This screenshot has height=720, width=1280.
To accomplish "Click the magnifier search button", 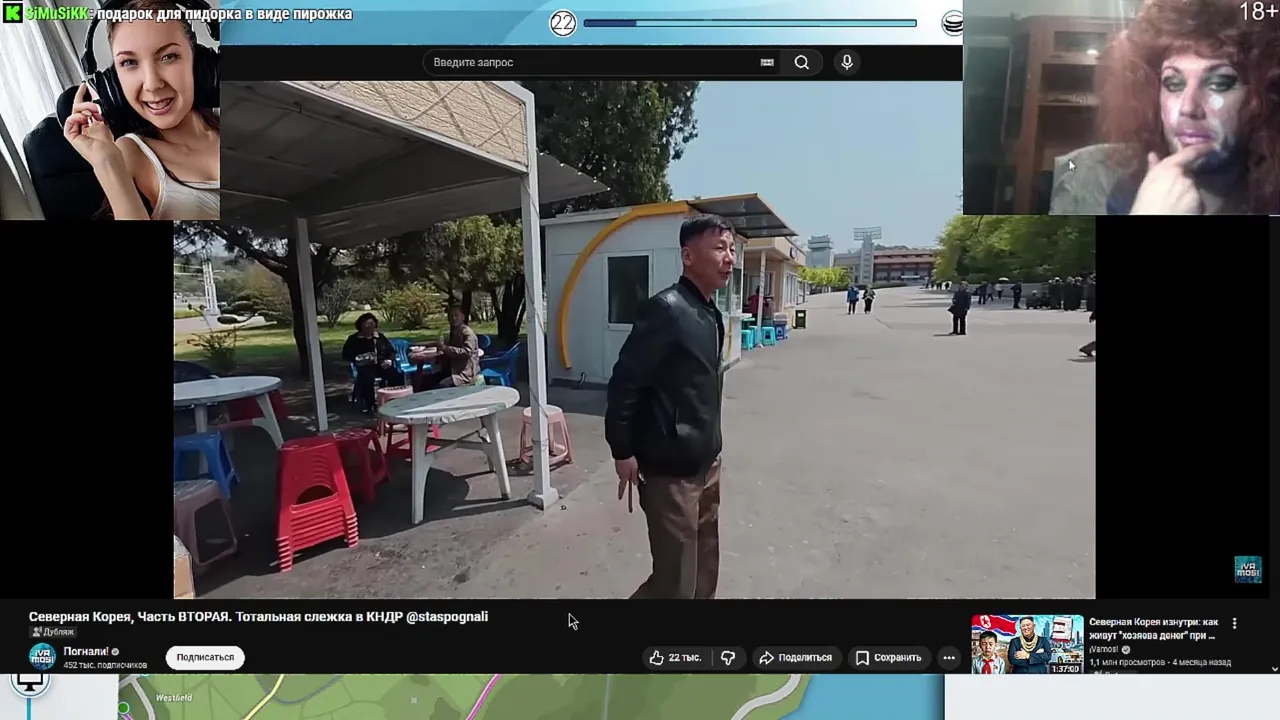I will pyautogui.click(x=802, y=62).
